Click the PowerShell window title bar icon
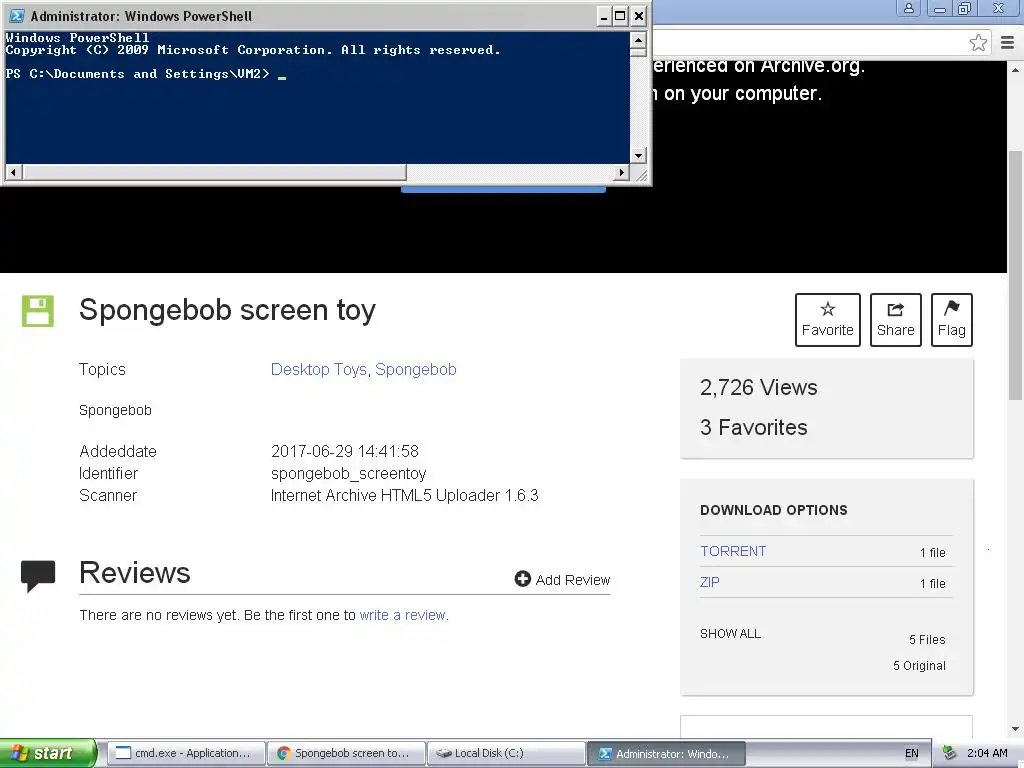 pos(17,16)
